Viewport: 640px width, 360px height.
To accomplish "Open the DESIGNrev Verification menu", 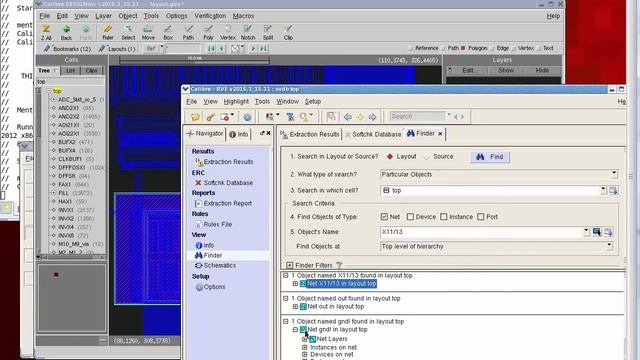I will click(x=210, y=16).
